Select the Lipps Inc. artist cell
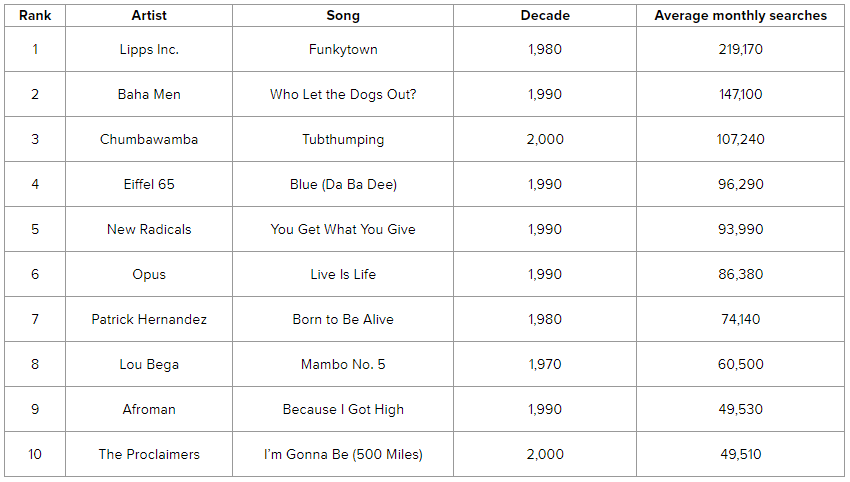The width and height of the screenshot is (850, 482). pos(149,49)
